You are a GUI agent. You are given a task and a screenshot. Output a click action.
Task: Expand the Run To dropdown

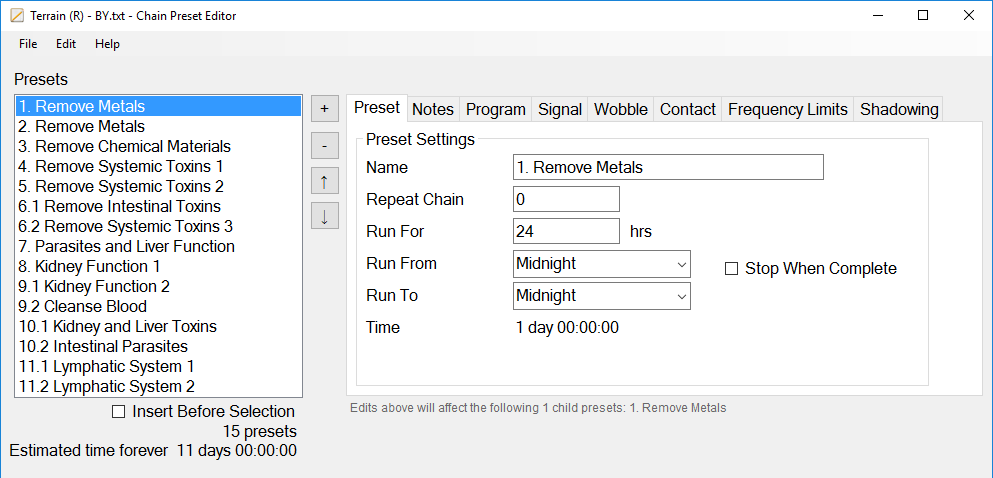(x=601, y=296)
